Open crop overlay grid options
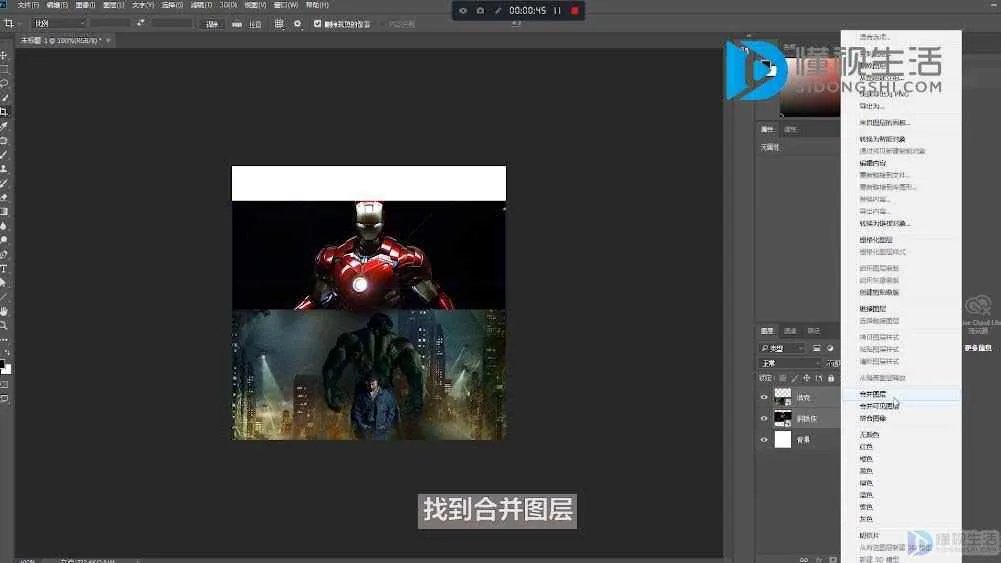1001x563 pixels. point(279,24)
